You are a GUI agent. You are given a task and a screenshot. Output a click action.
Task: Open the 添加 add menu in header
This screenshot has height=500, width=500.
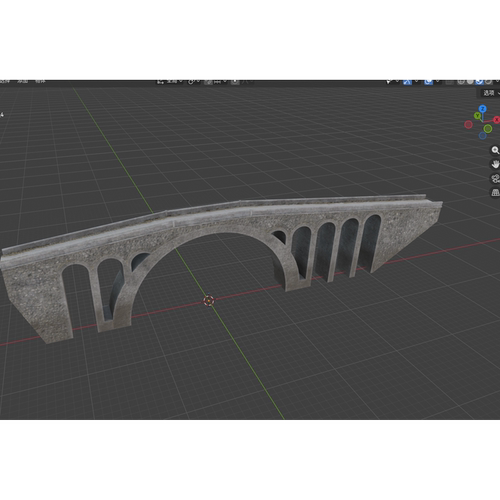tap(22, 81)
